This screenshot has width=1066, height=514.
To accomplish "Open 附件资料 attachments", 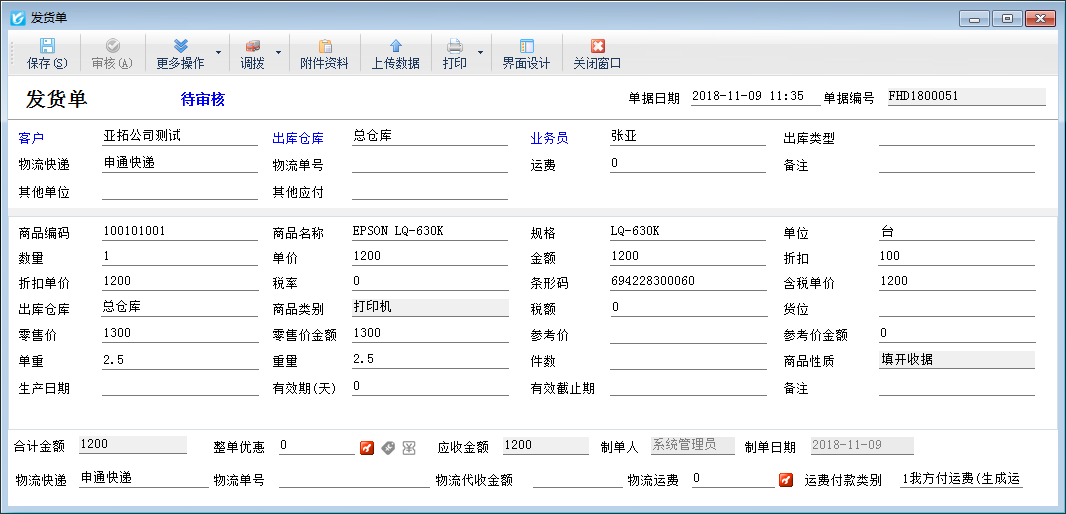I will pyautogui.click(x=324, y=46).
